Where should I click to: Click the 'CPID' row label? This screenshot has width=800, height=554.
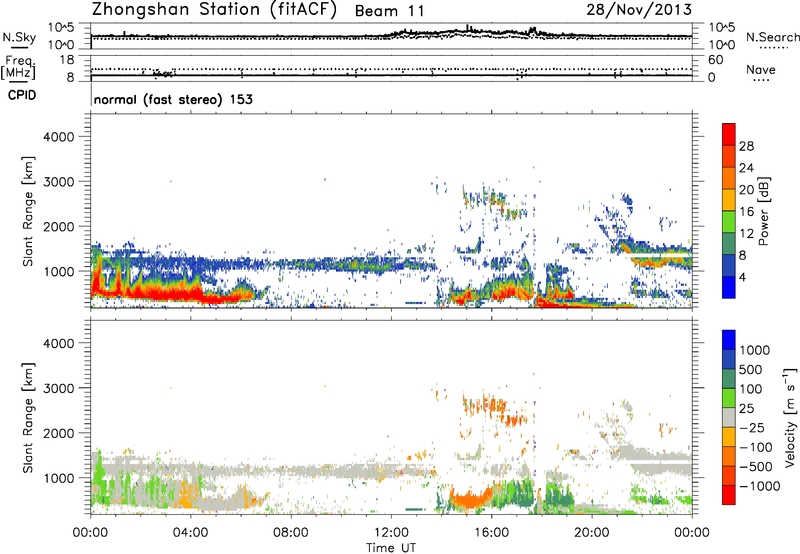pyautogui.click(x=22, y=95)
